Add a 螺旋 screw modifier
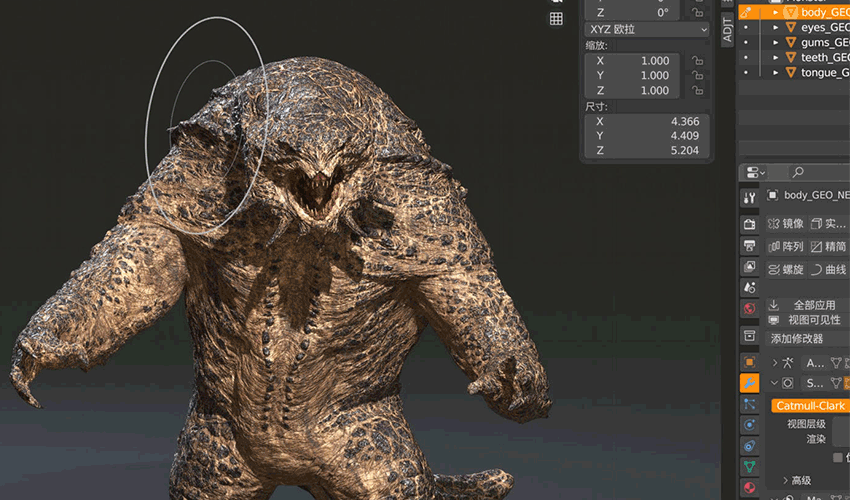 pos(785,270)
